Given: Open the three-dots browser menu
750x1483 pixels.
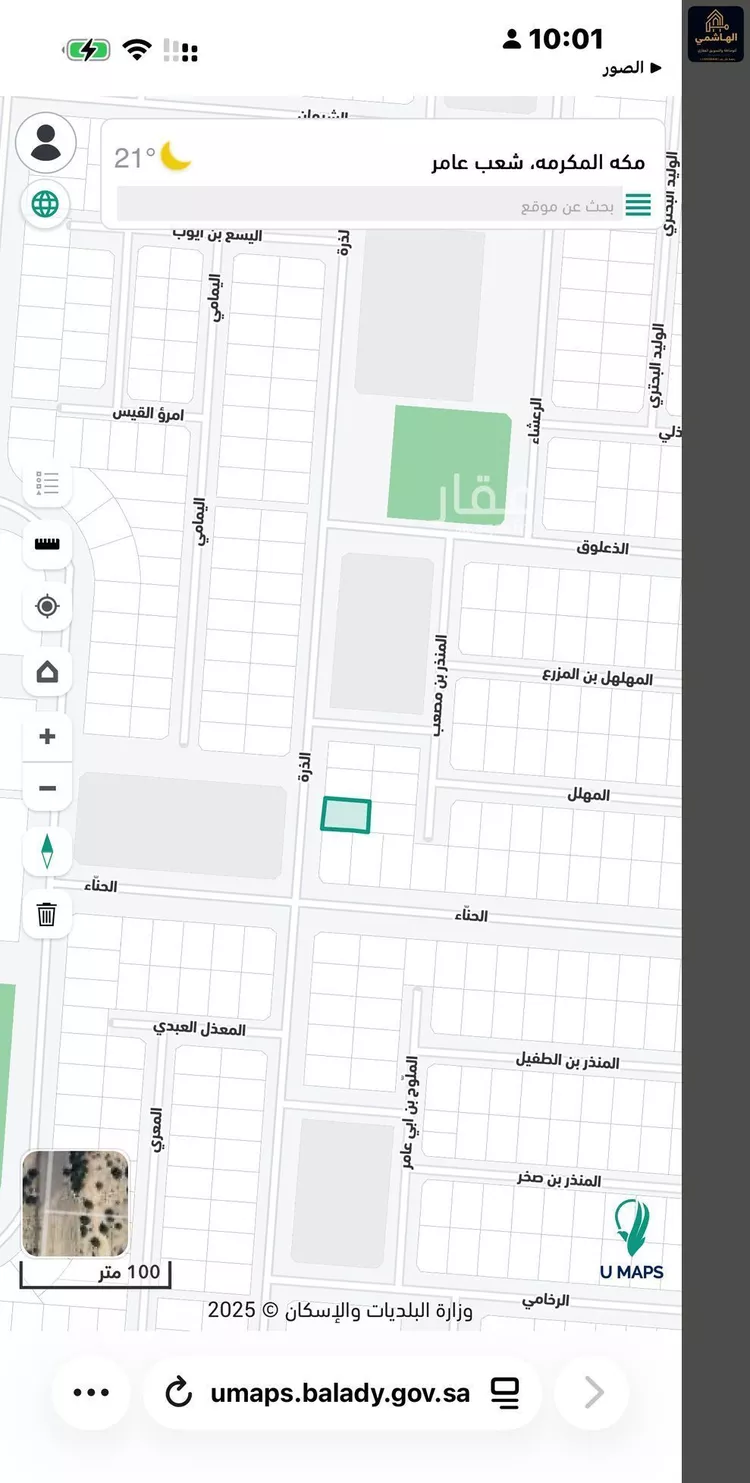Looking at the screenshot, I should tap(91, 1392).
